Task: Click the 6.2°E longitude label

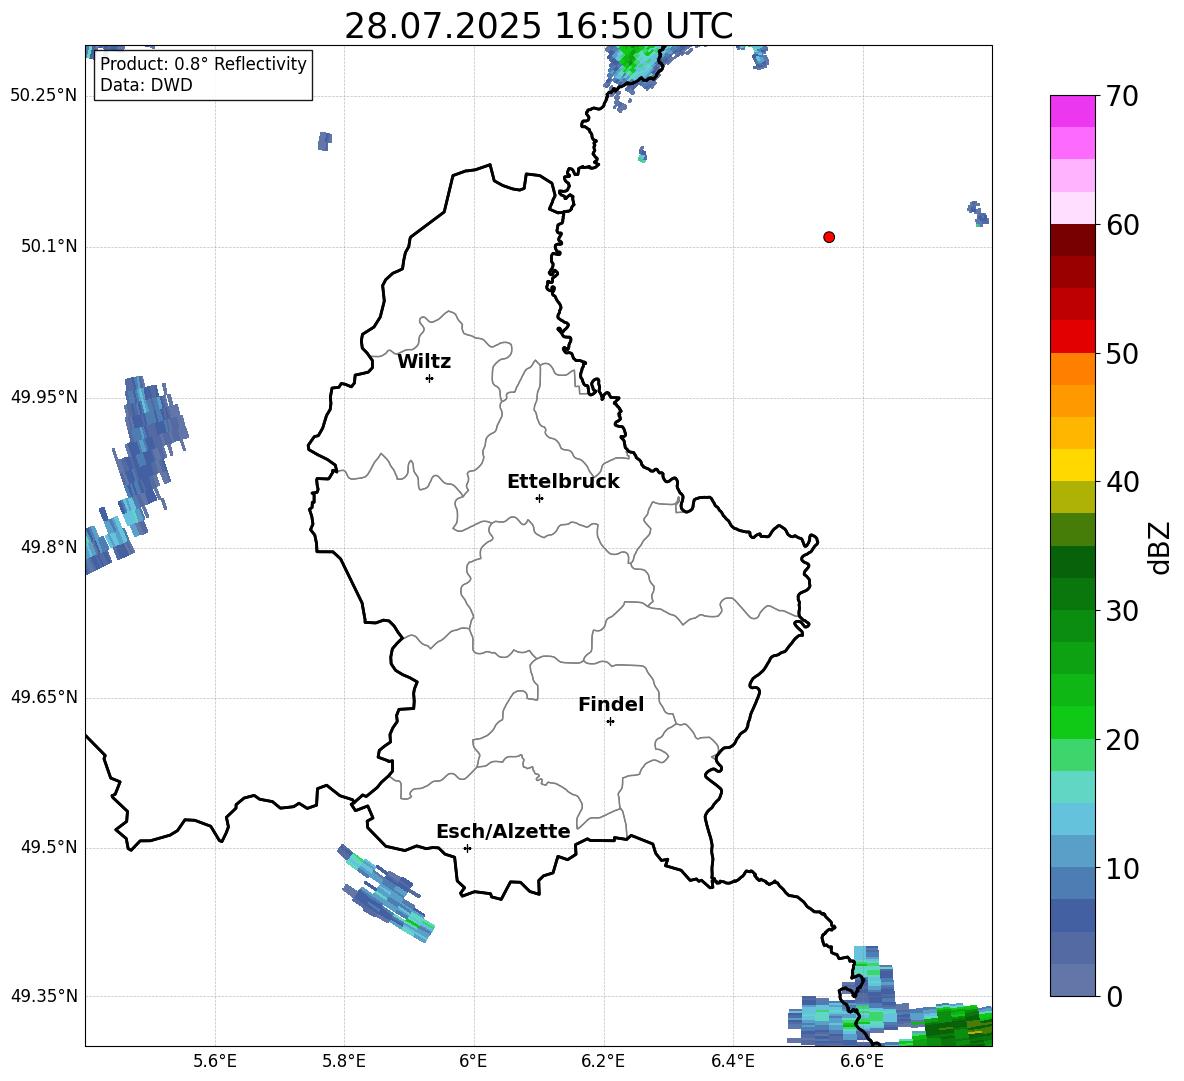Action: 603,1061
